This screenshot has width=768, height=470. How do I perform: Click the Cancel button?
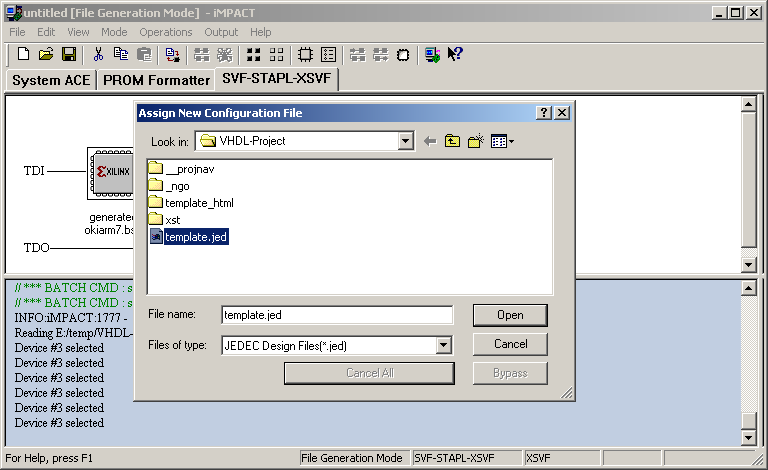(x=510, y=344)
